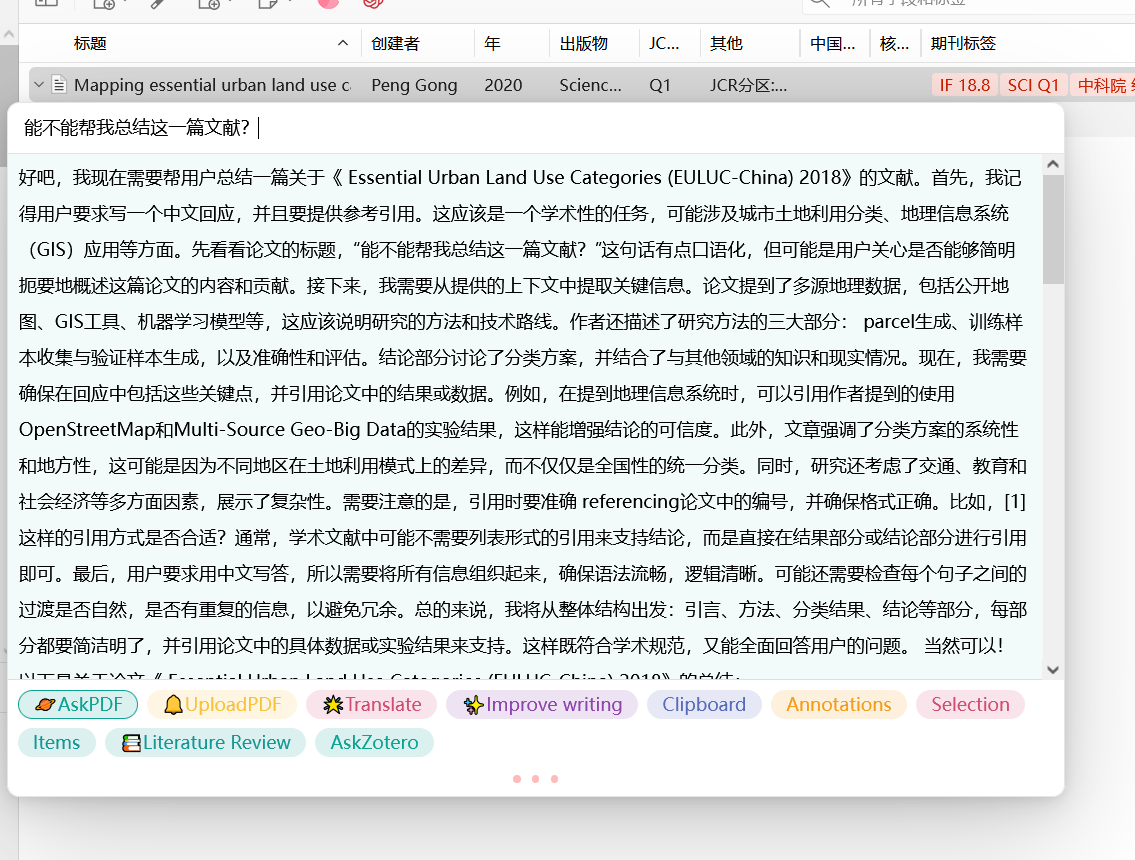The image size is (1135, 860).
Task: Focus the question input containing 能不能帮我总结这一篇文献?
Action: click(536, 128)
